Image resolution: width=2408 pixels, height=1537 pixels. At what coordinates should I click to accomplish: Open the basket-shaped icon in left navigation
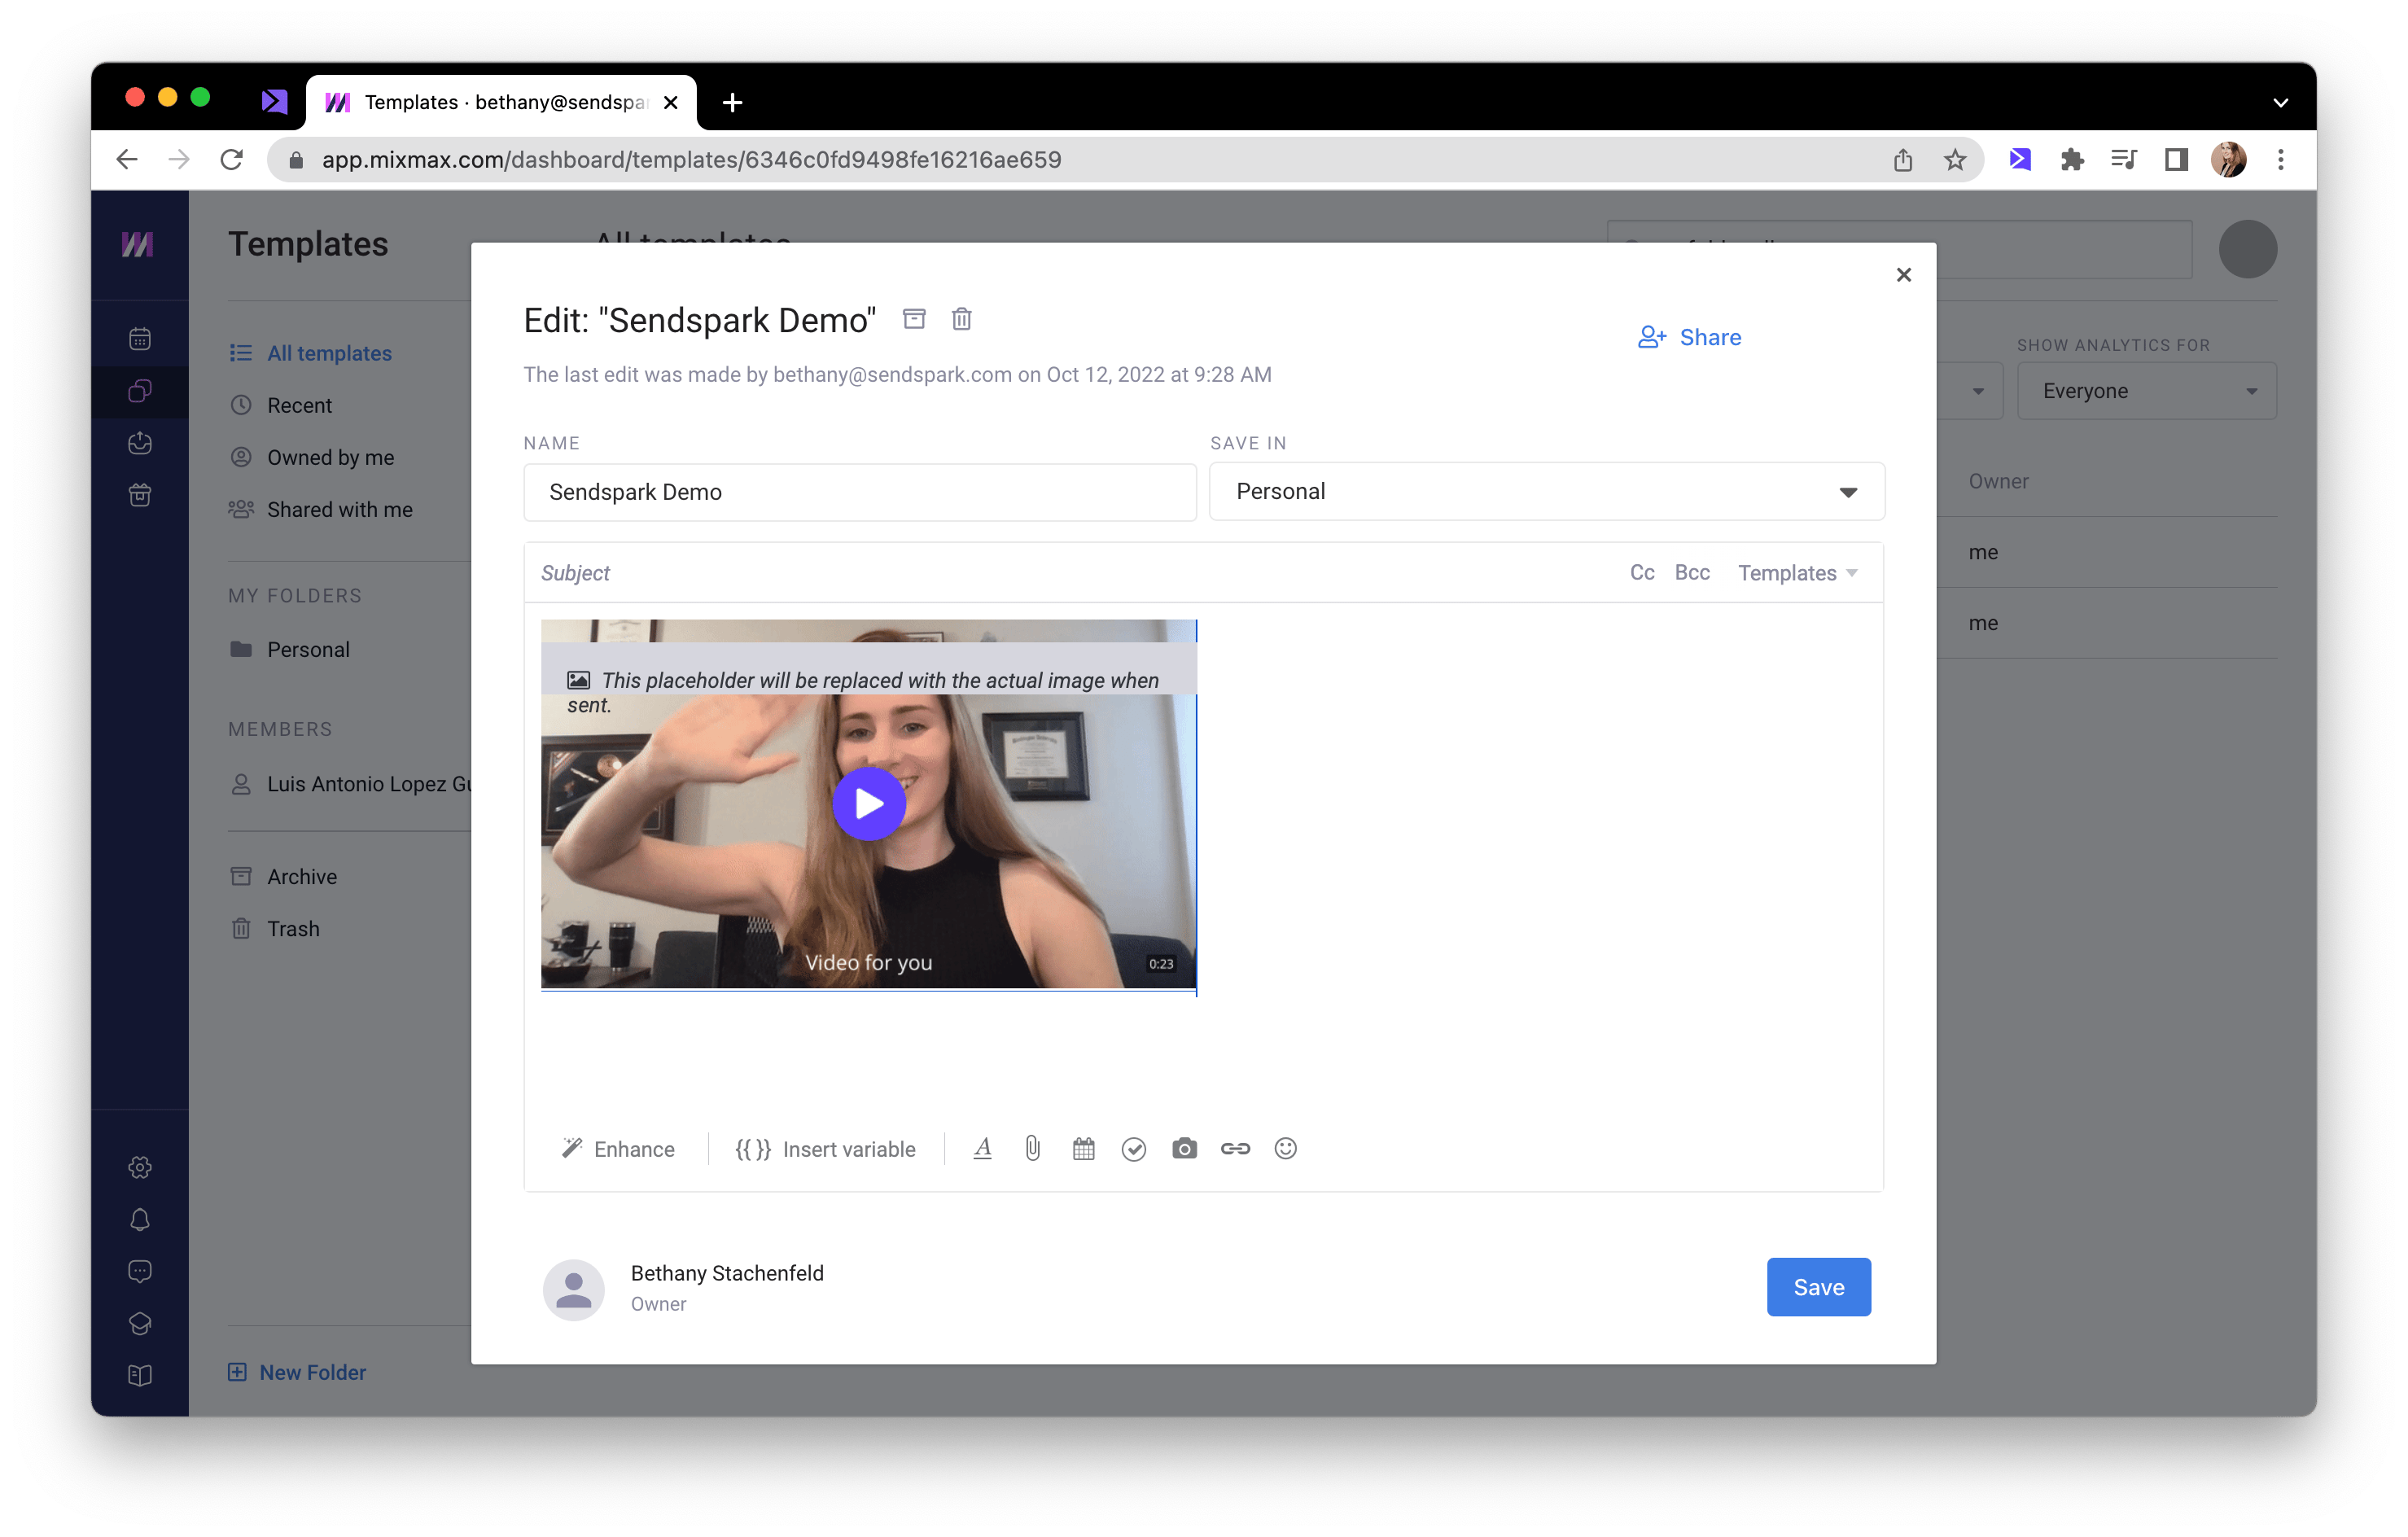click(140, 495)
